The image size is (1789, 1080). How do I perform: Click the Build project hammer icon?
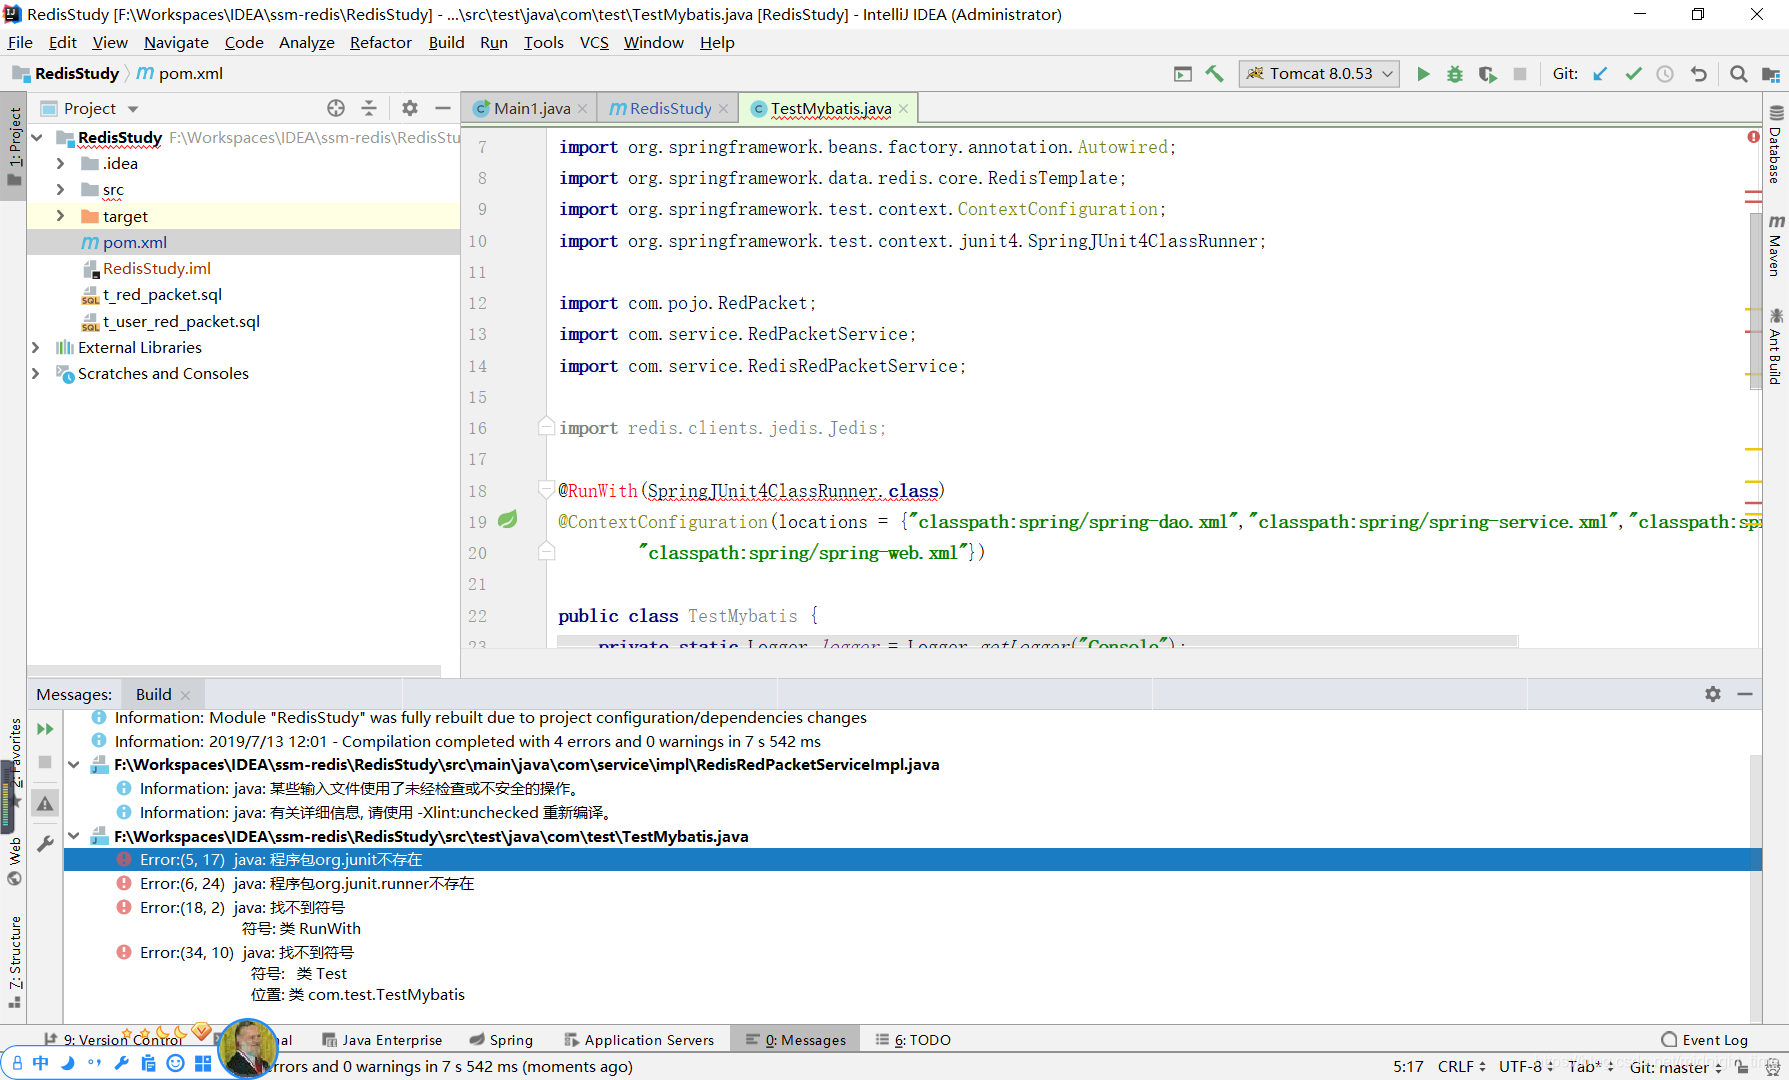pyautogui.click(x=1214, y=74)
